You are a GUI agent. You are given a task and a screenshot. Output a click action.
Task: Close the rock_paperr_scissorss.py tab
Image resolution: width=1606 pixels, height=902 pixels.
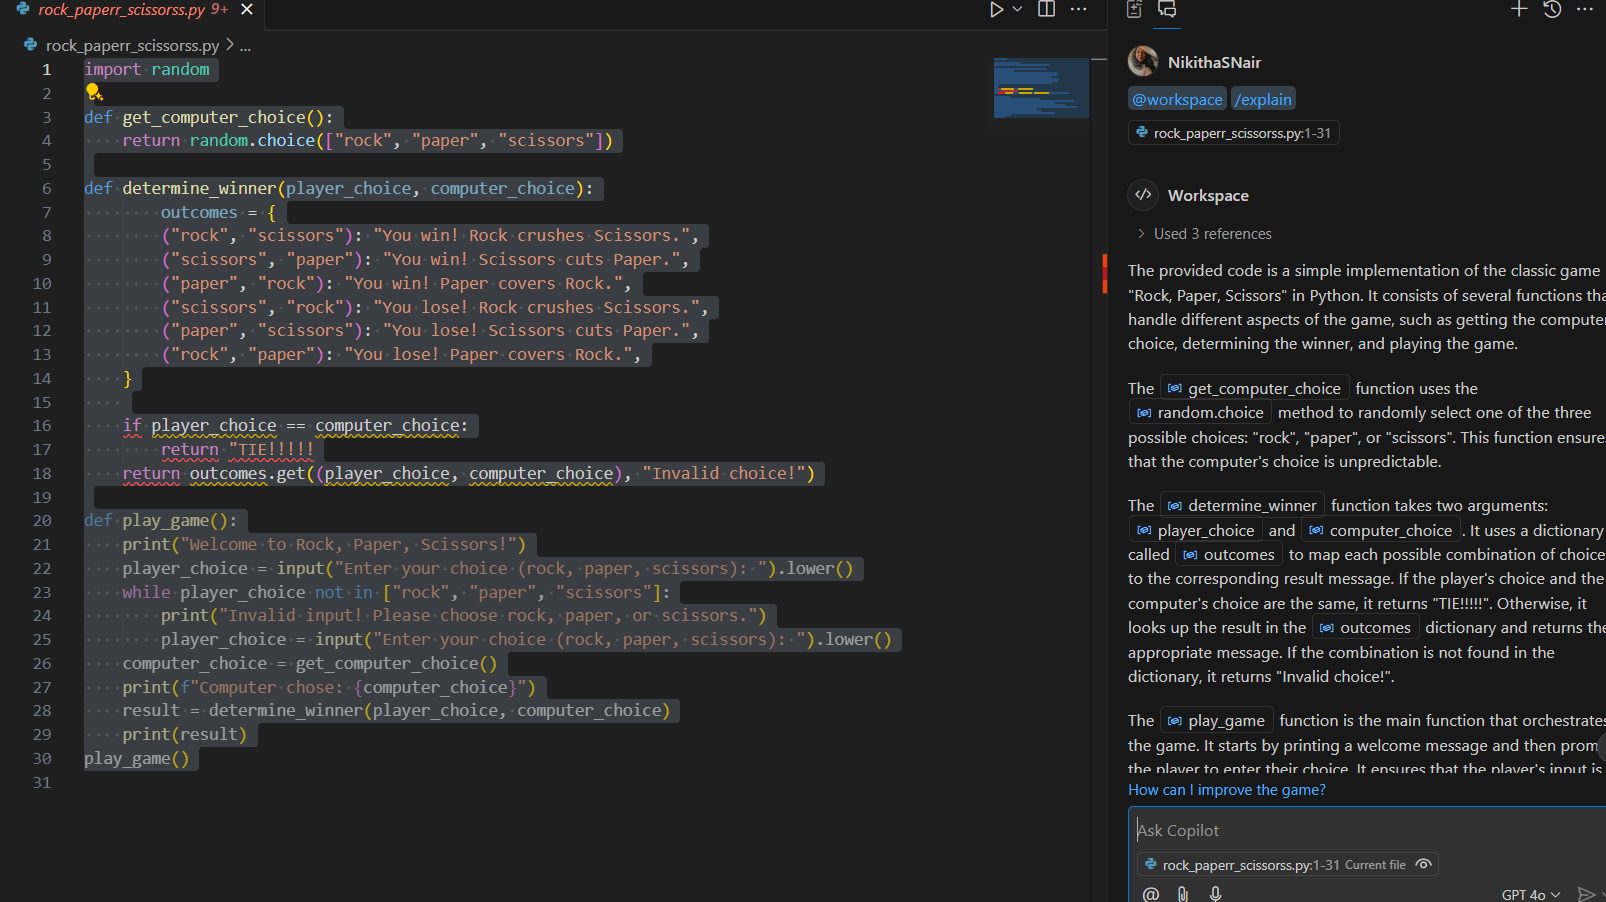click(247, 9)
